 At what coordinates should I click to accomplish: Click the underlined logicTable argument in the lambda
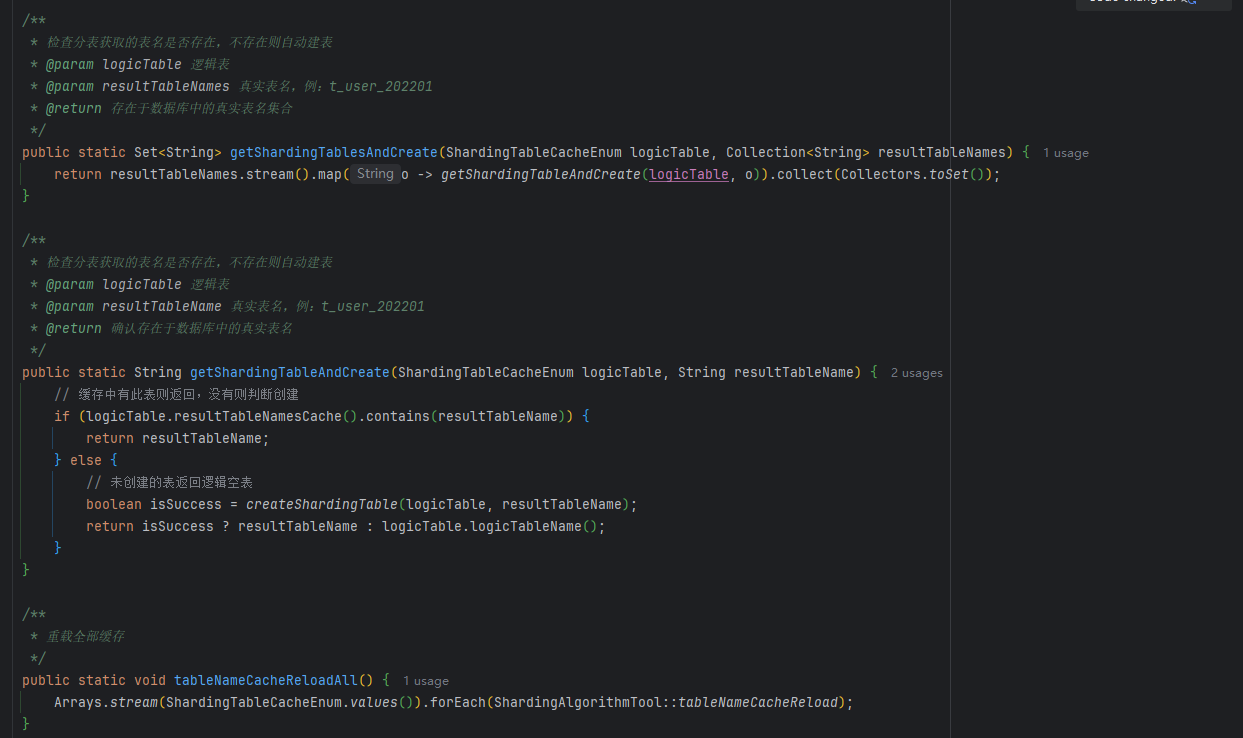click(689, 174)
